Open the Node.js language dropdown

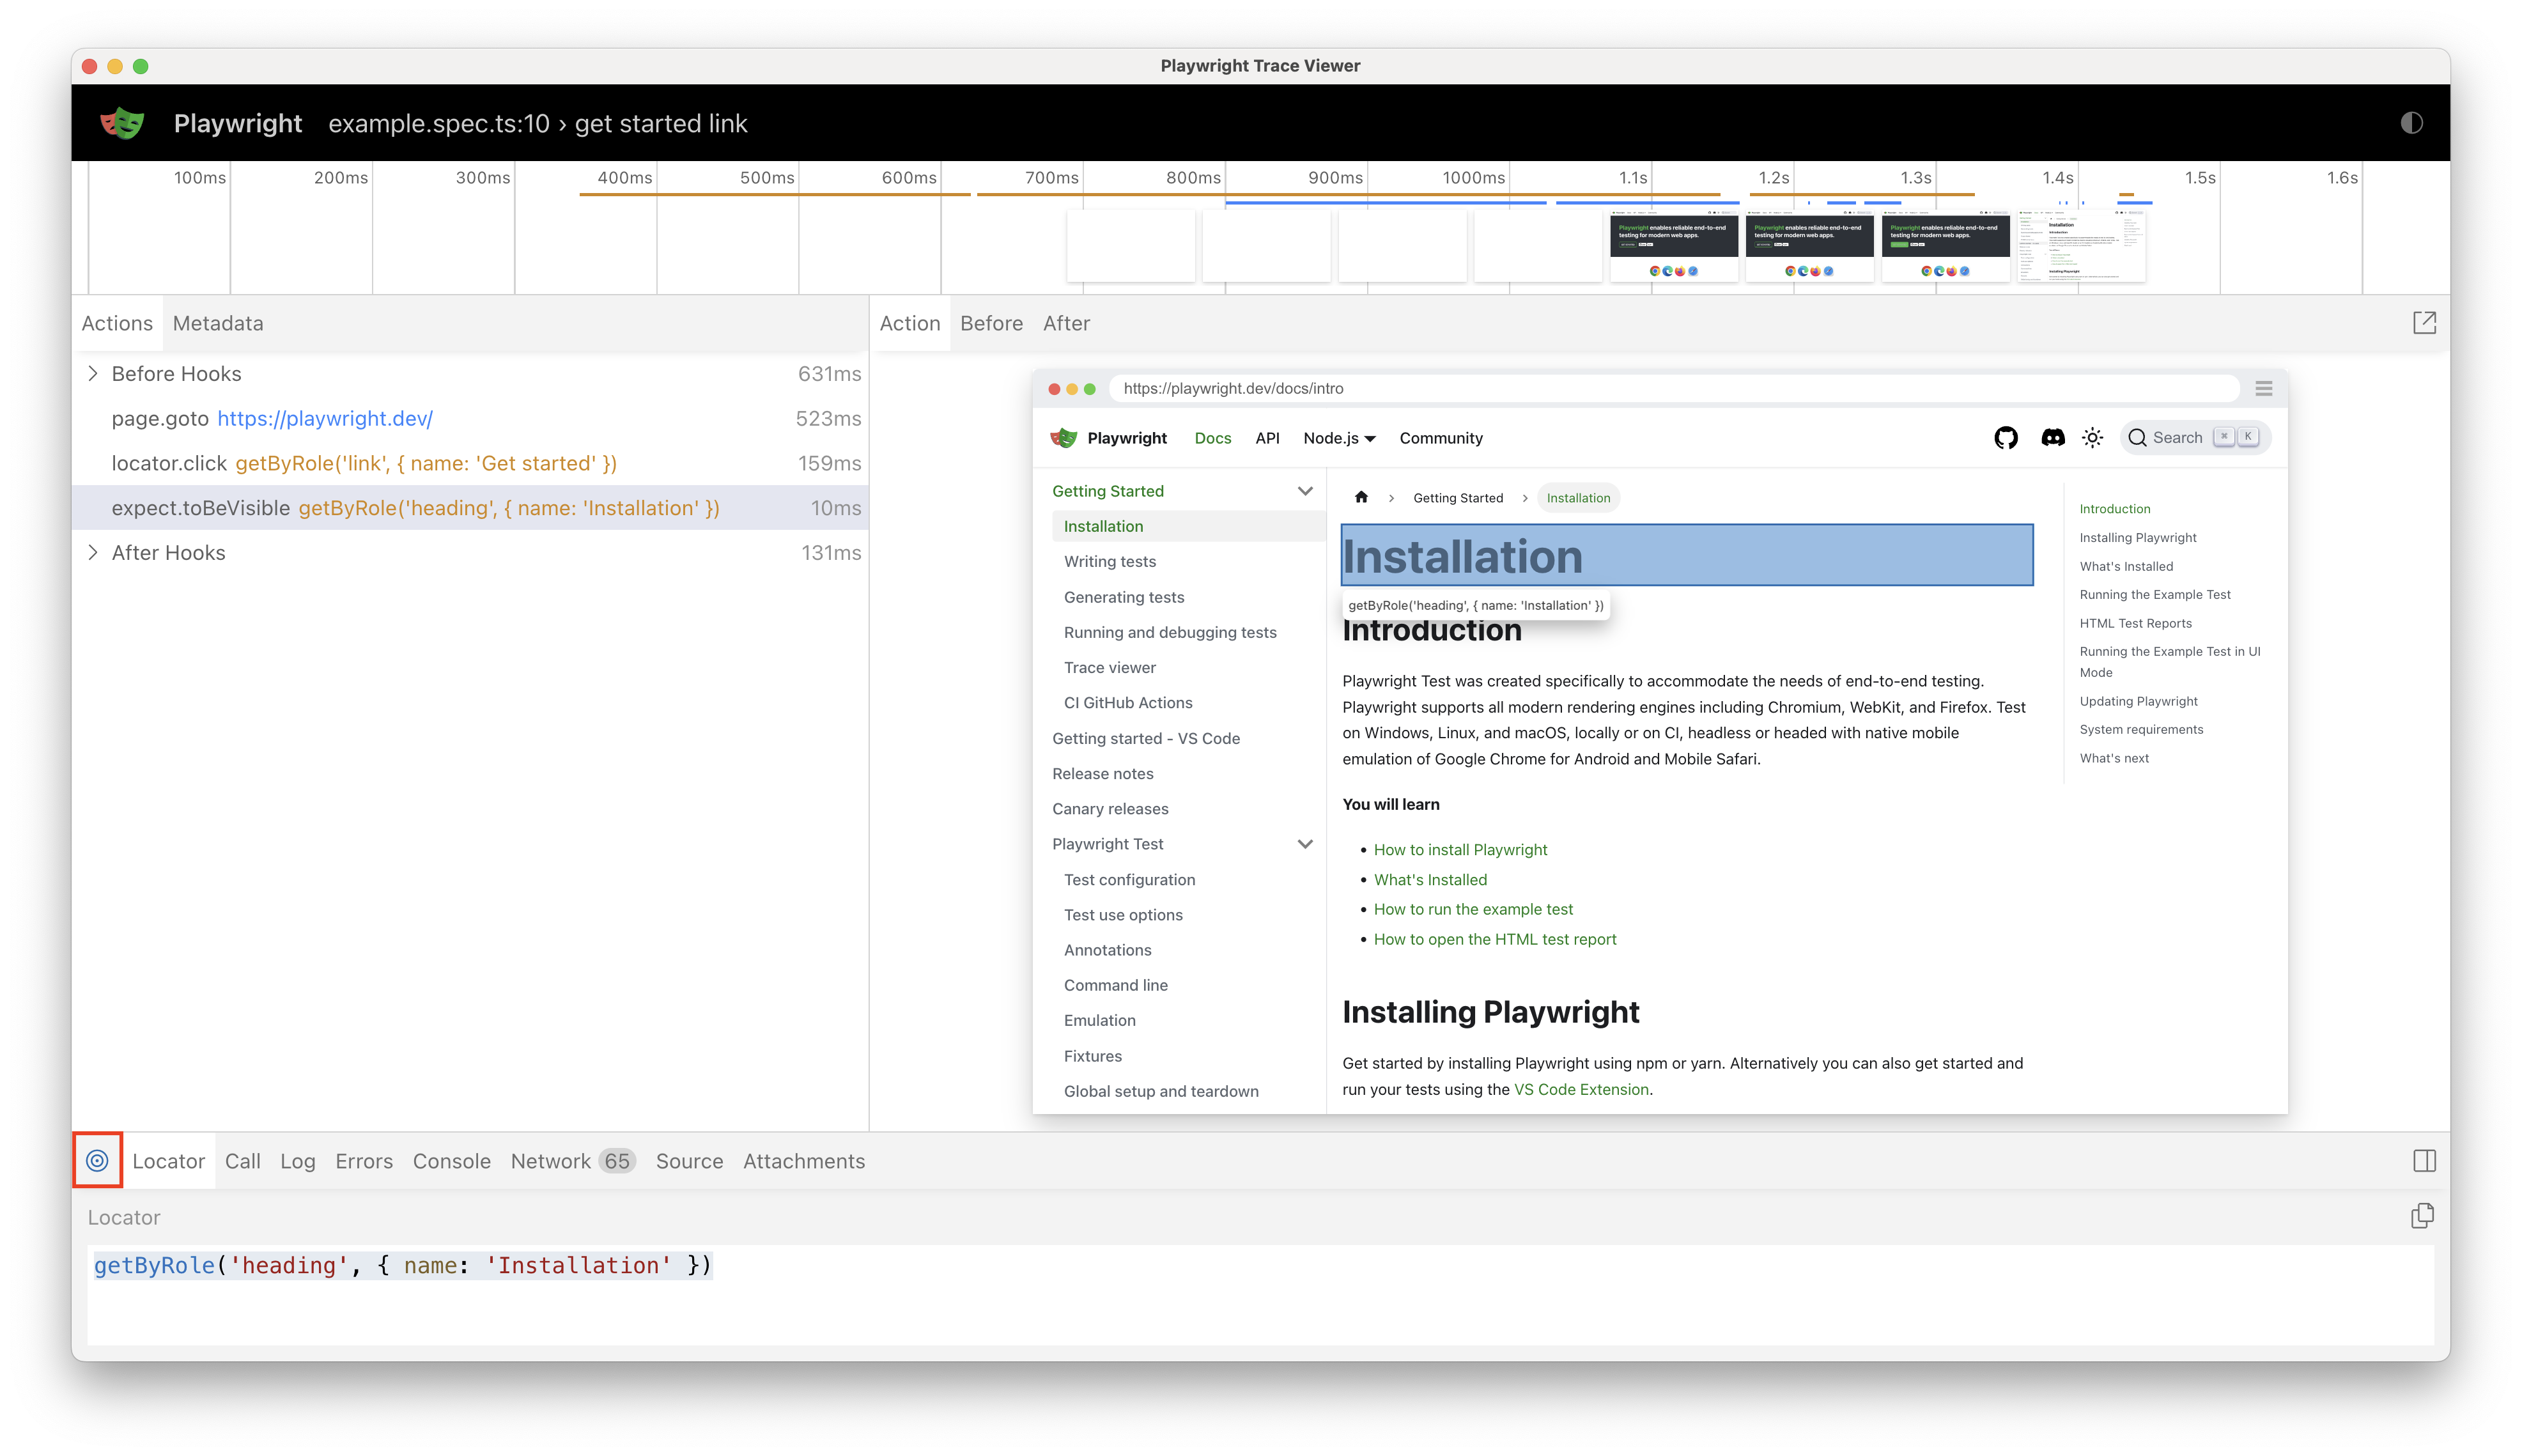pyautogui.click(x=1339, y=438)
